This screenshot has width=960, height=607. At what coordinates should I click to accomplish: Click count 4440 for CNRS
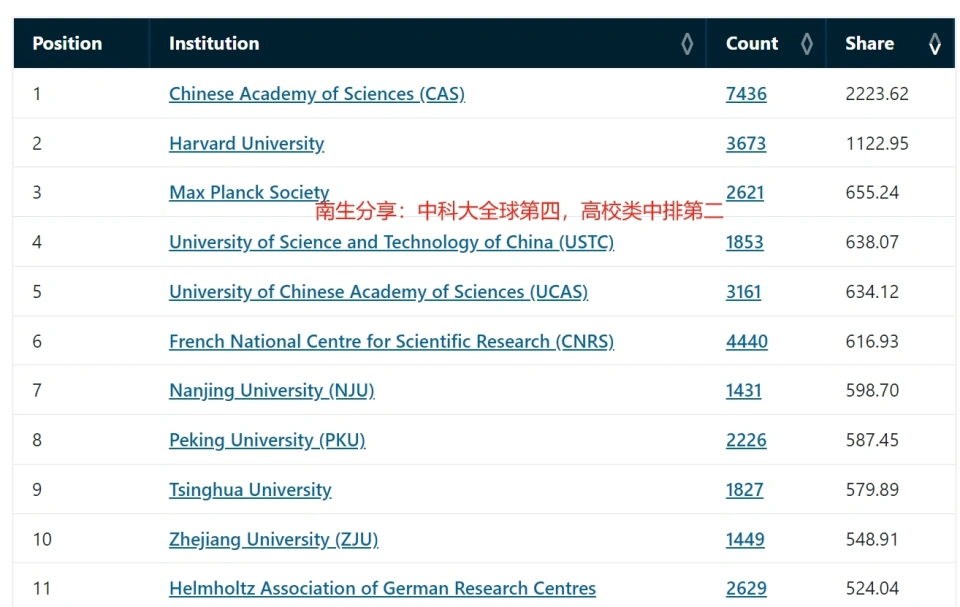[746, 341]
